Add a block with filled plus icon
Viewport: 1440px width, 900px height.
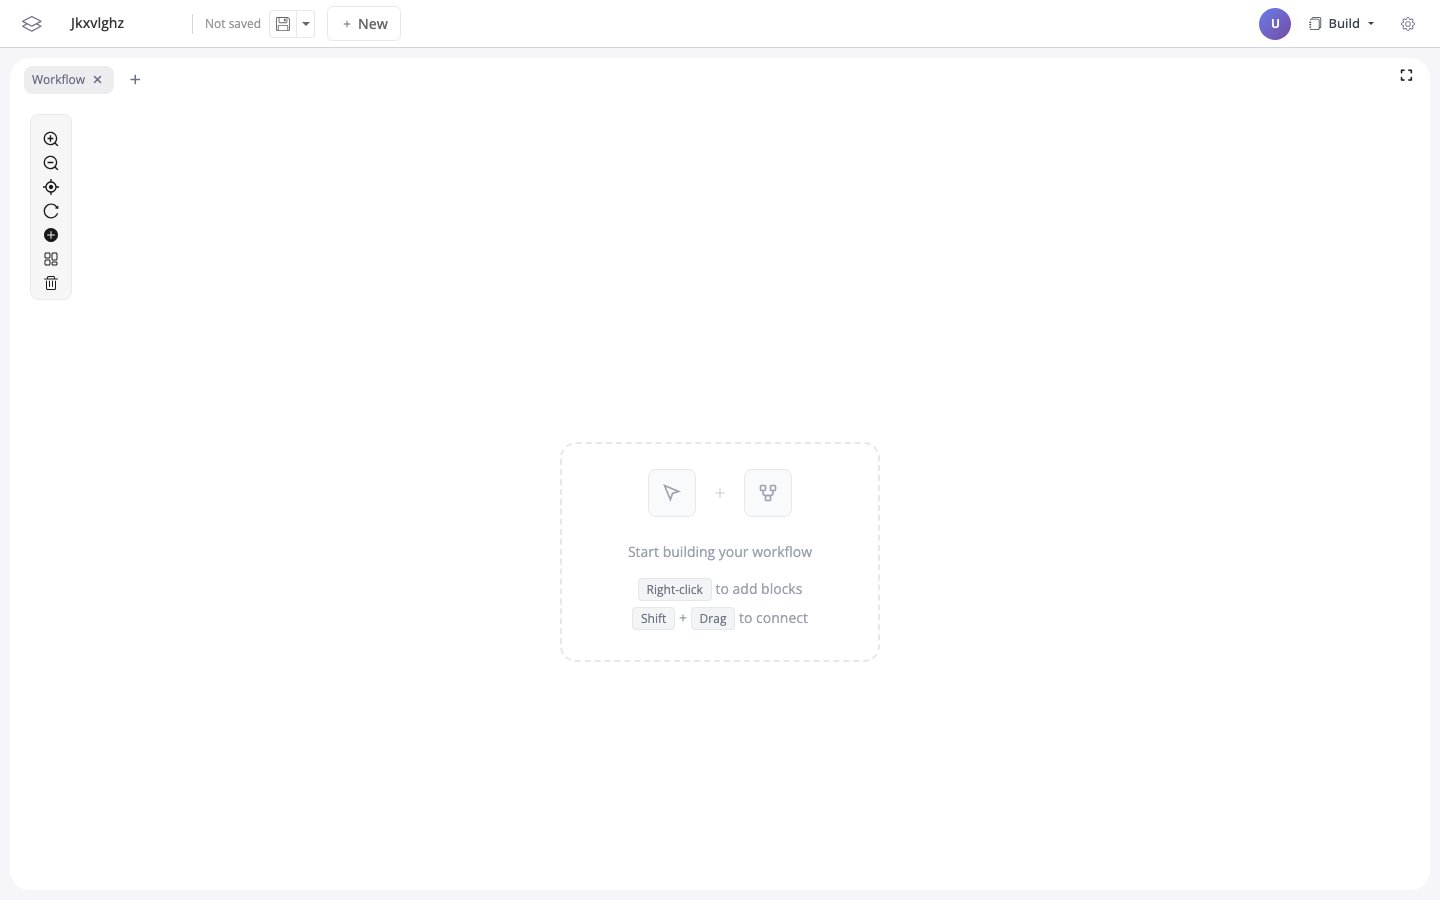coord(51,235)
